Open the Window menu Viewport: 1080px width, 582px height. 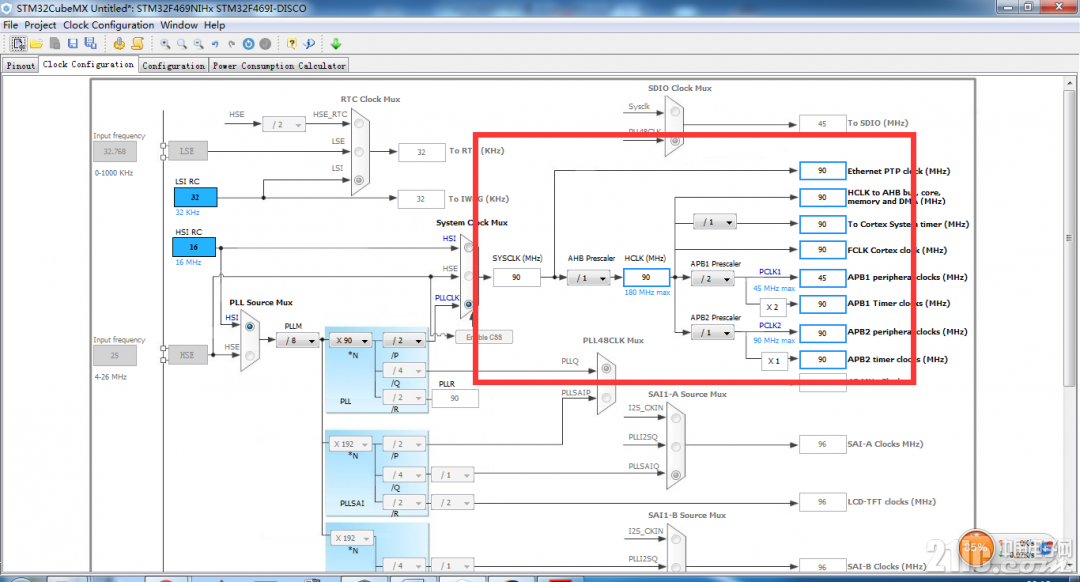(179, 25)
